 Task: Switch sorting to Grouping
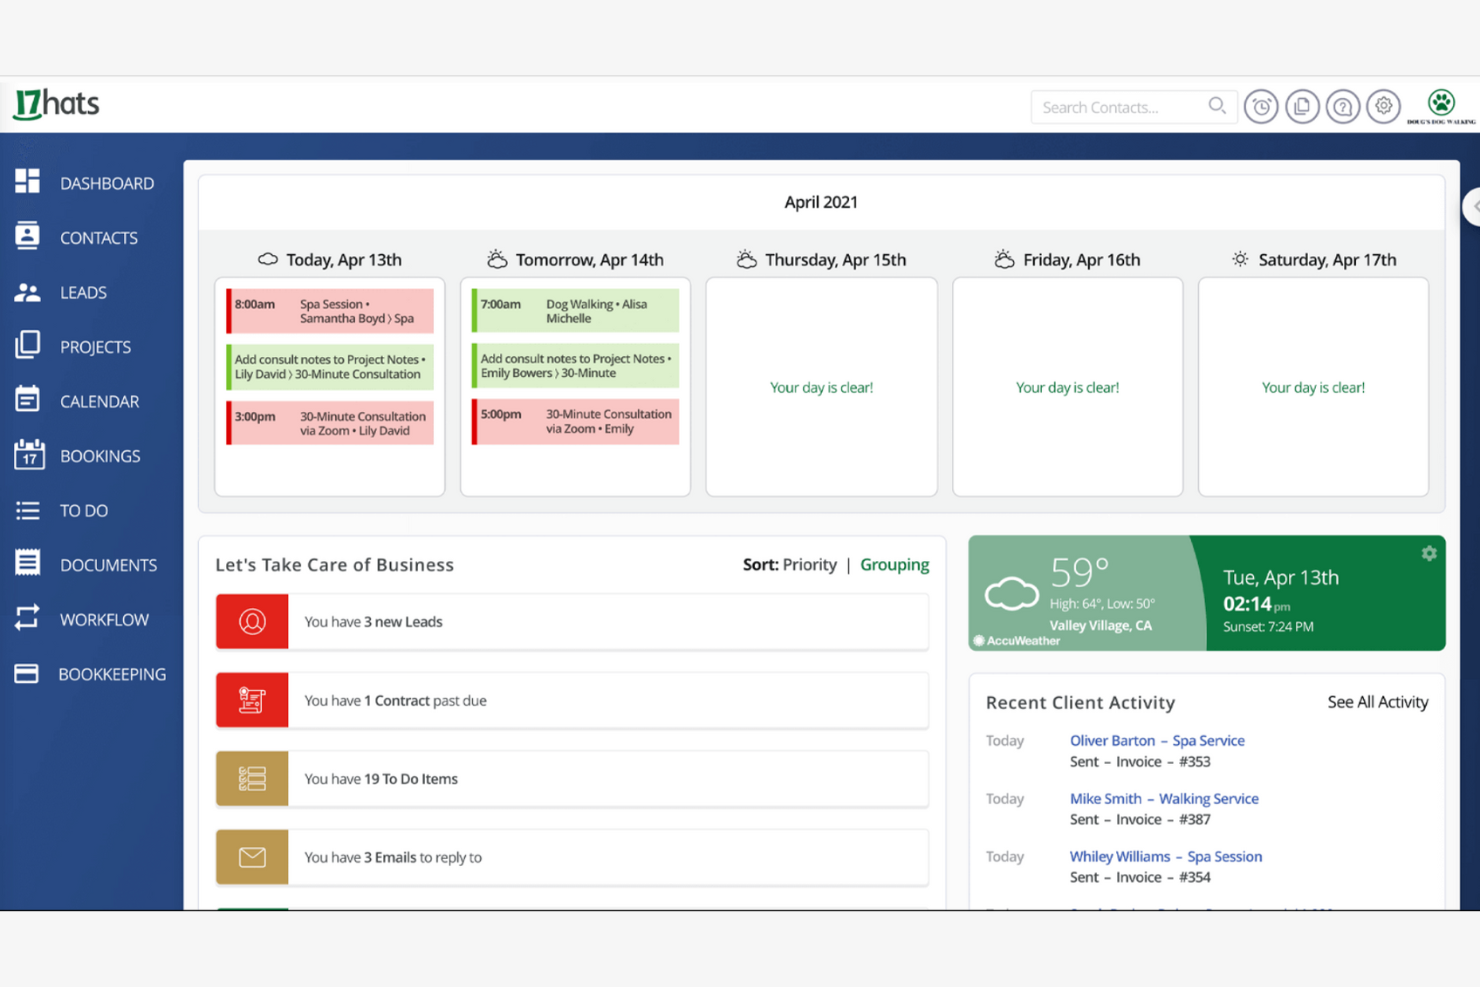tap(894, 565)
